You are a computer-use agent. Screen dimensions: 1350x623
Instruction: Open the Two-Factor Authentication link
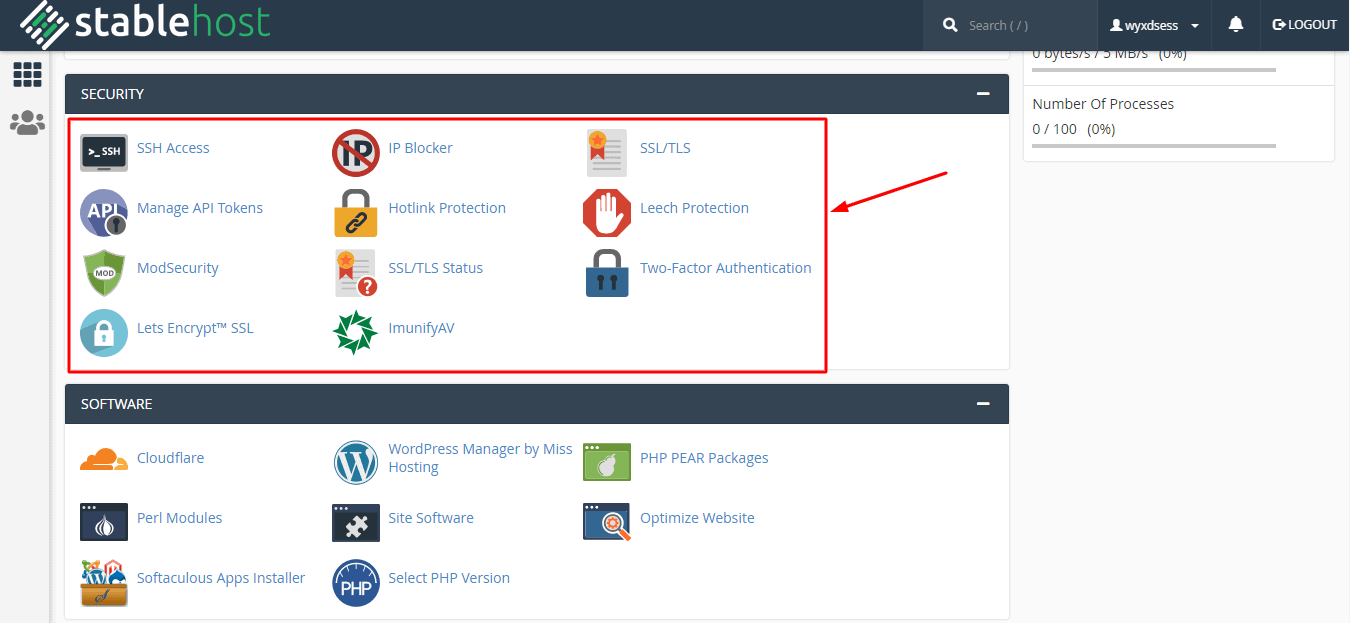click(x=725, y=268)
